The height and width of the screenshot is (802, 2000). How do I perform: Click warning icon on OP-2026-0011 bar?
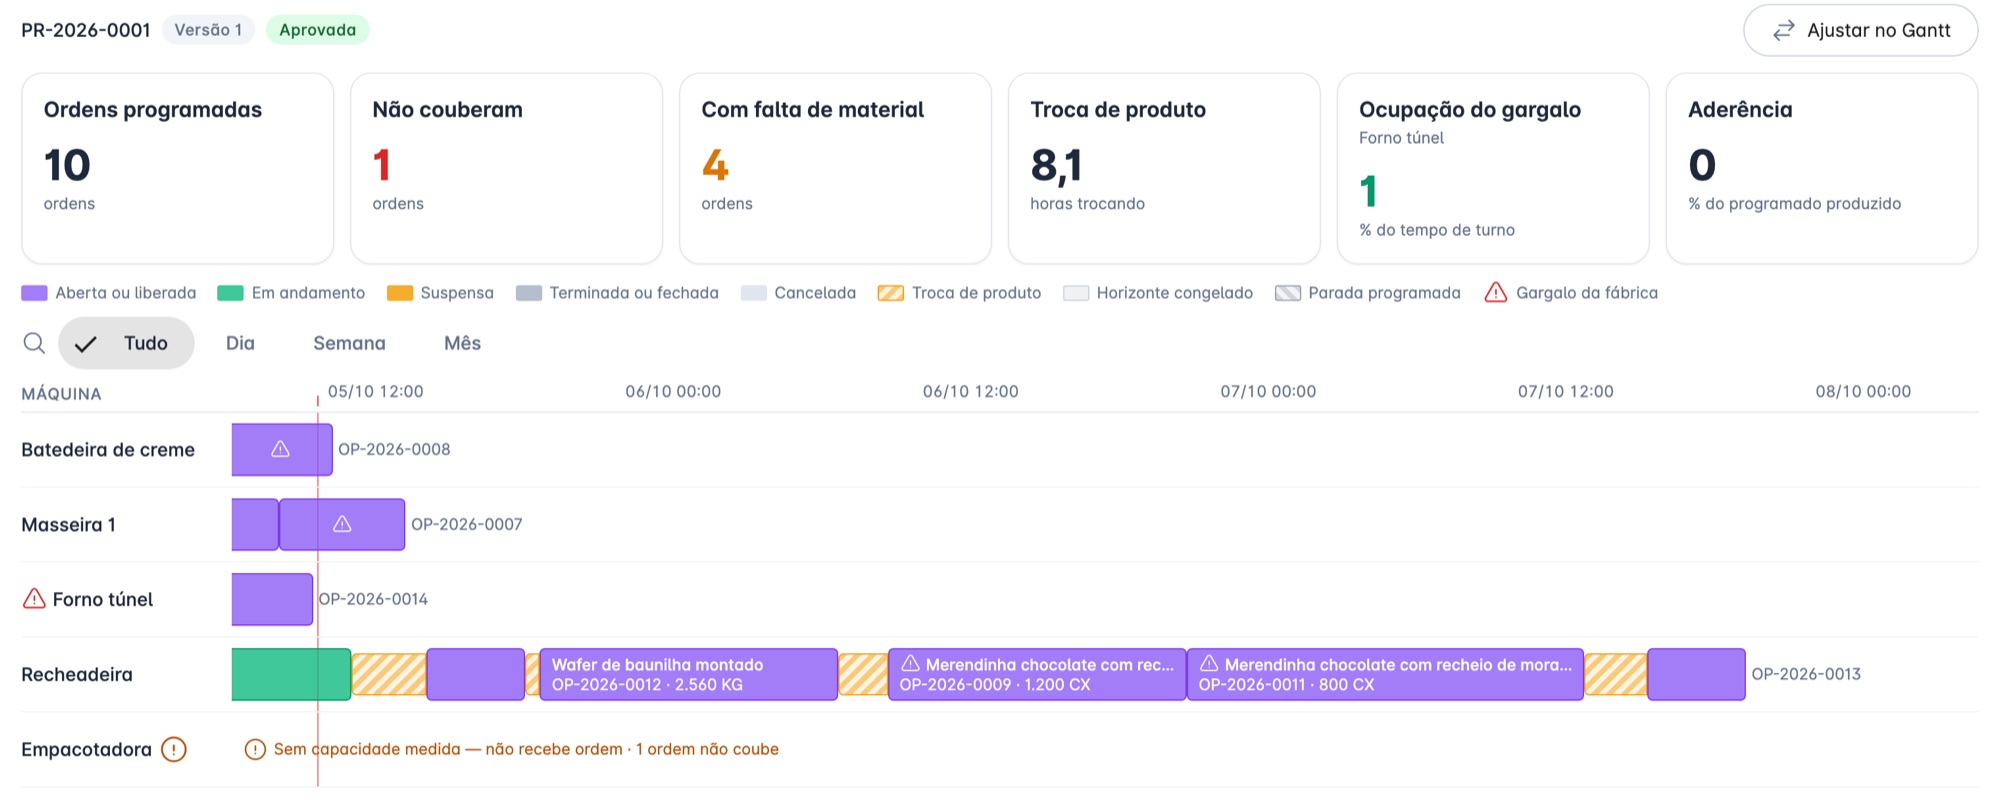[1209, 663]
